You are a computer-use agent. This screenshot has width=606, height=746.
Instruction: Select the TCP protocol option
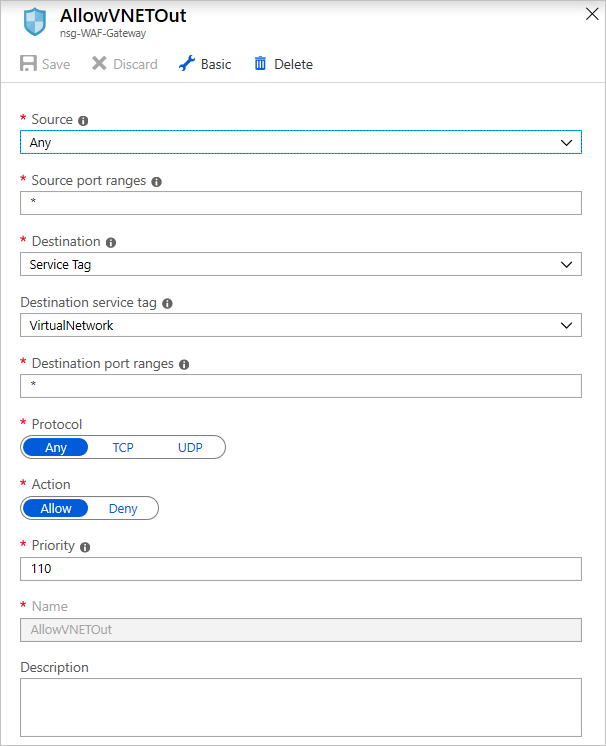(123, 447)
